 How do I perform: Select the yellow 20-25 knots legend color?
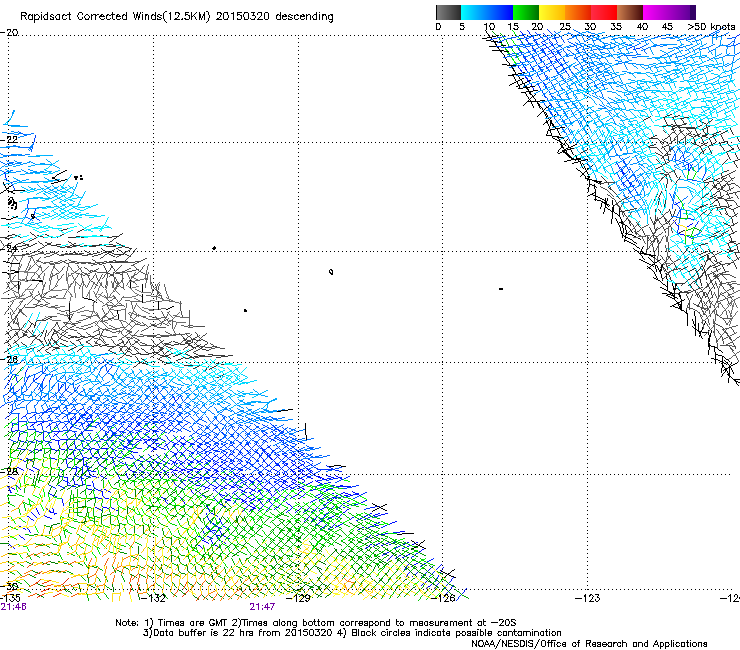(552, 12)
